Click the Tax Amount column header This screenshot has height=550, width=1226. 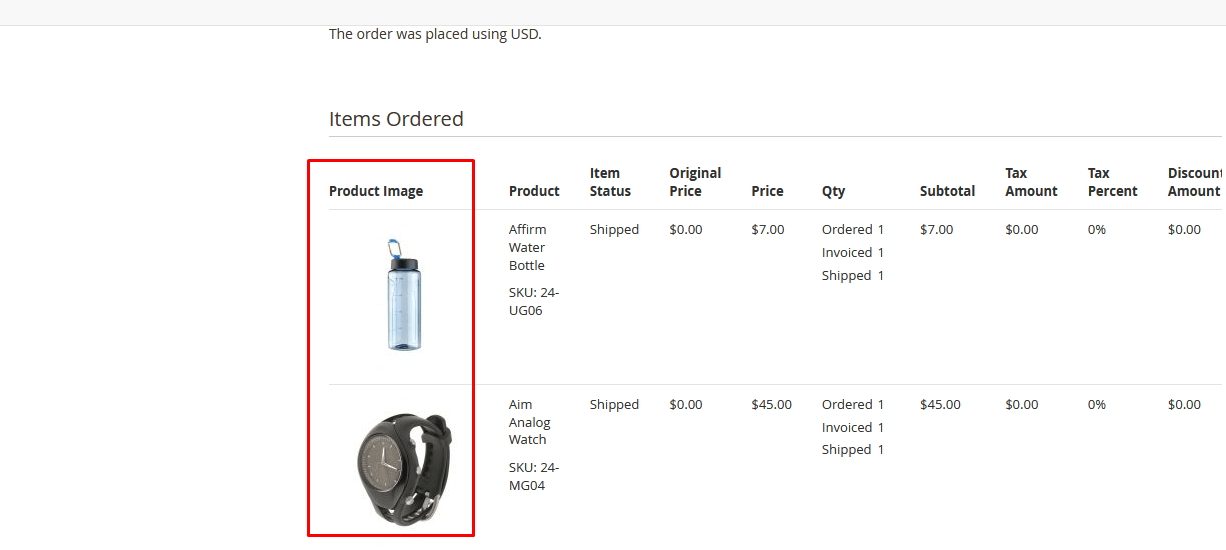click(1031, 182)
